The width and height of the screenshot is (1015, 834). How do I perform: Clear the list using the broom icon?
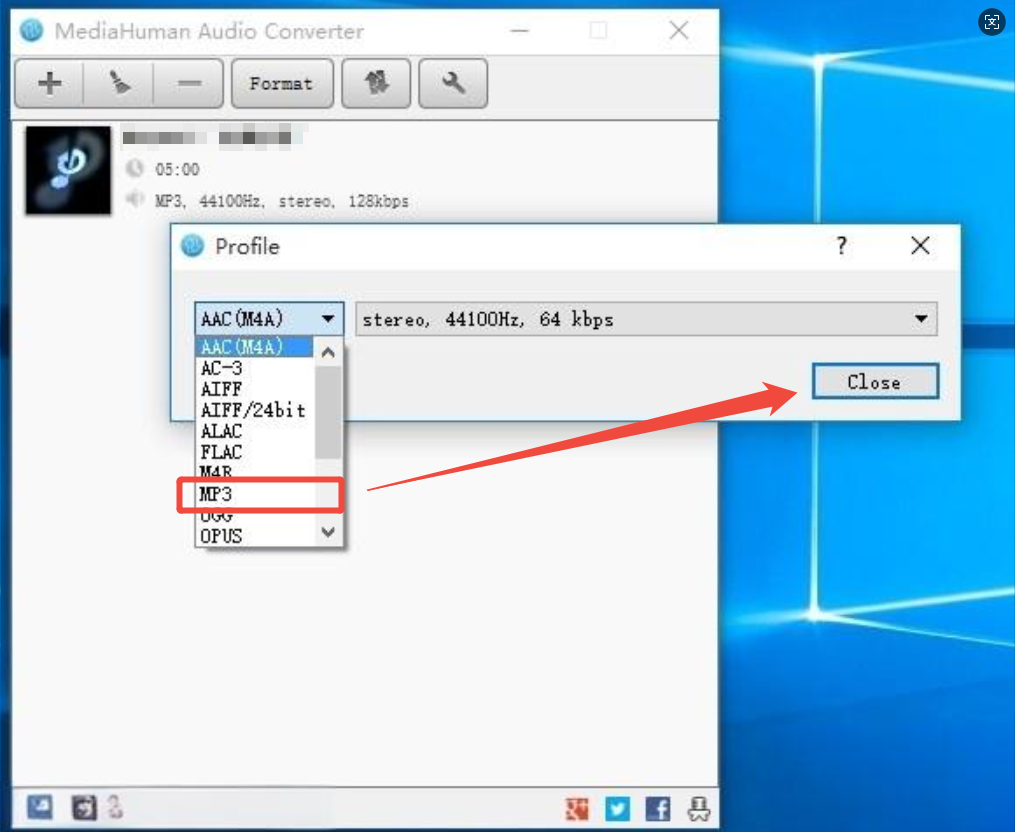tap(119, 83)
